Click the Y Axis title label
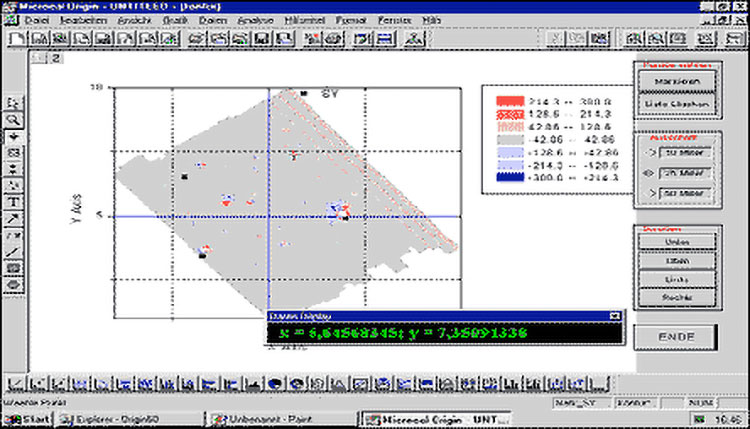Viewport: 750px width, 429px height. (77, 209)
